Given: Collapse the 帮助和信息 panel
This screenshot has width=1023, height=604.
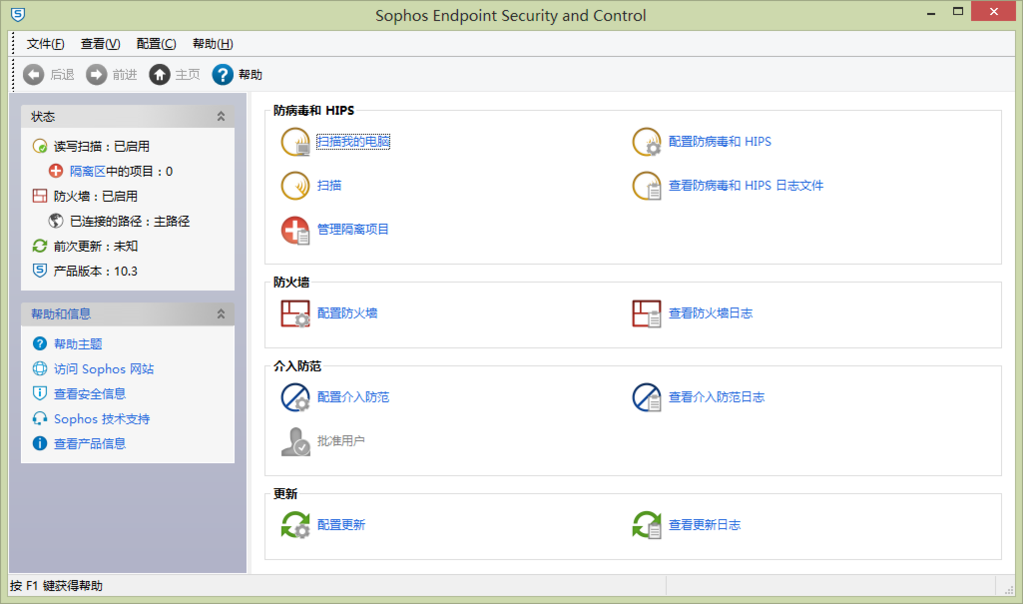Looking at the screenshot, I should tap(221, 314).
